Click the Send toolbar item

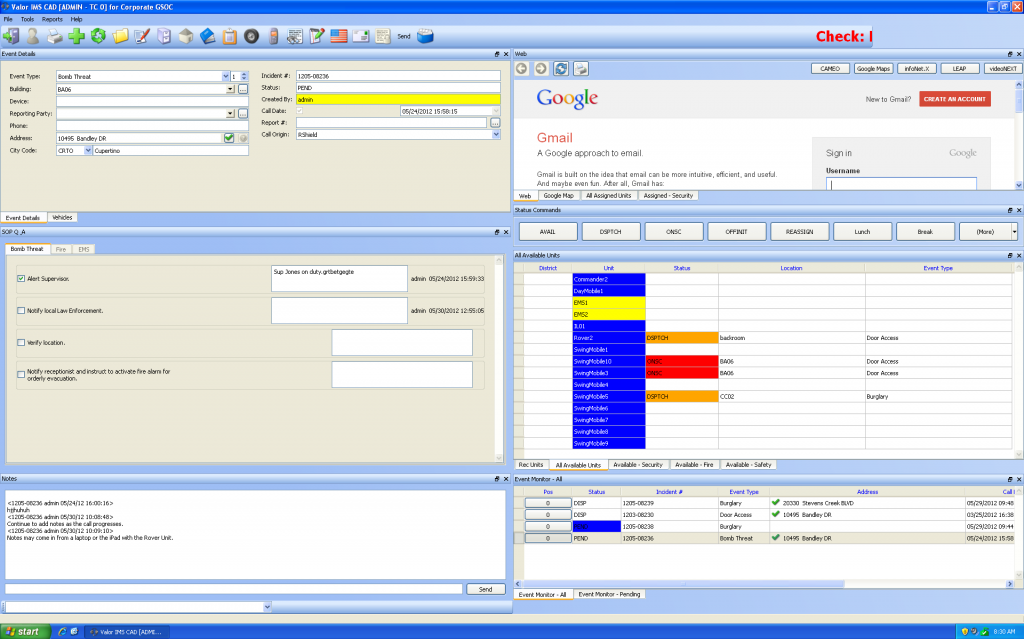(404, 37)
